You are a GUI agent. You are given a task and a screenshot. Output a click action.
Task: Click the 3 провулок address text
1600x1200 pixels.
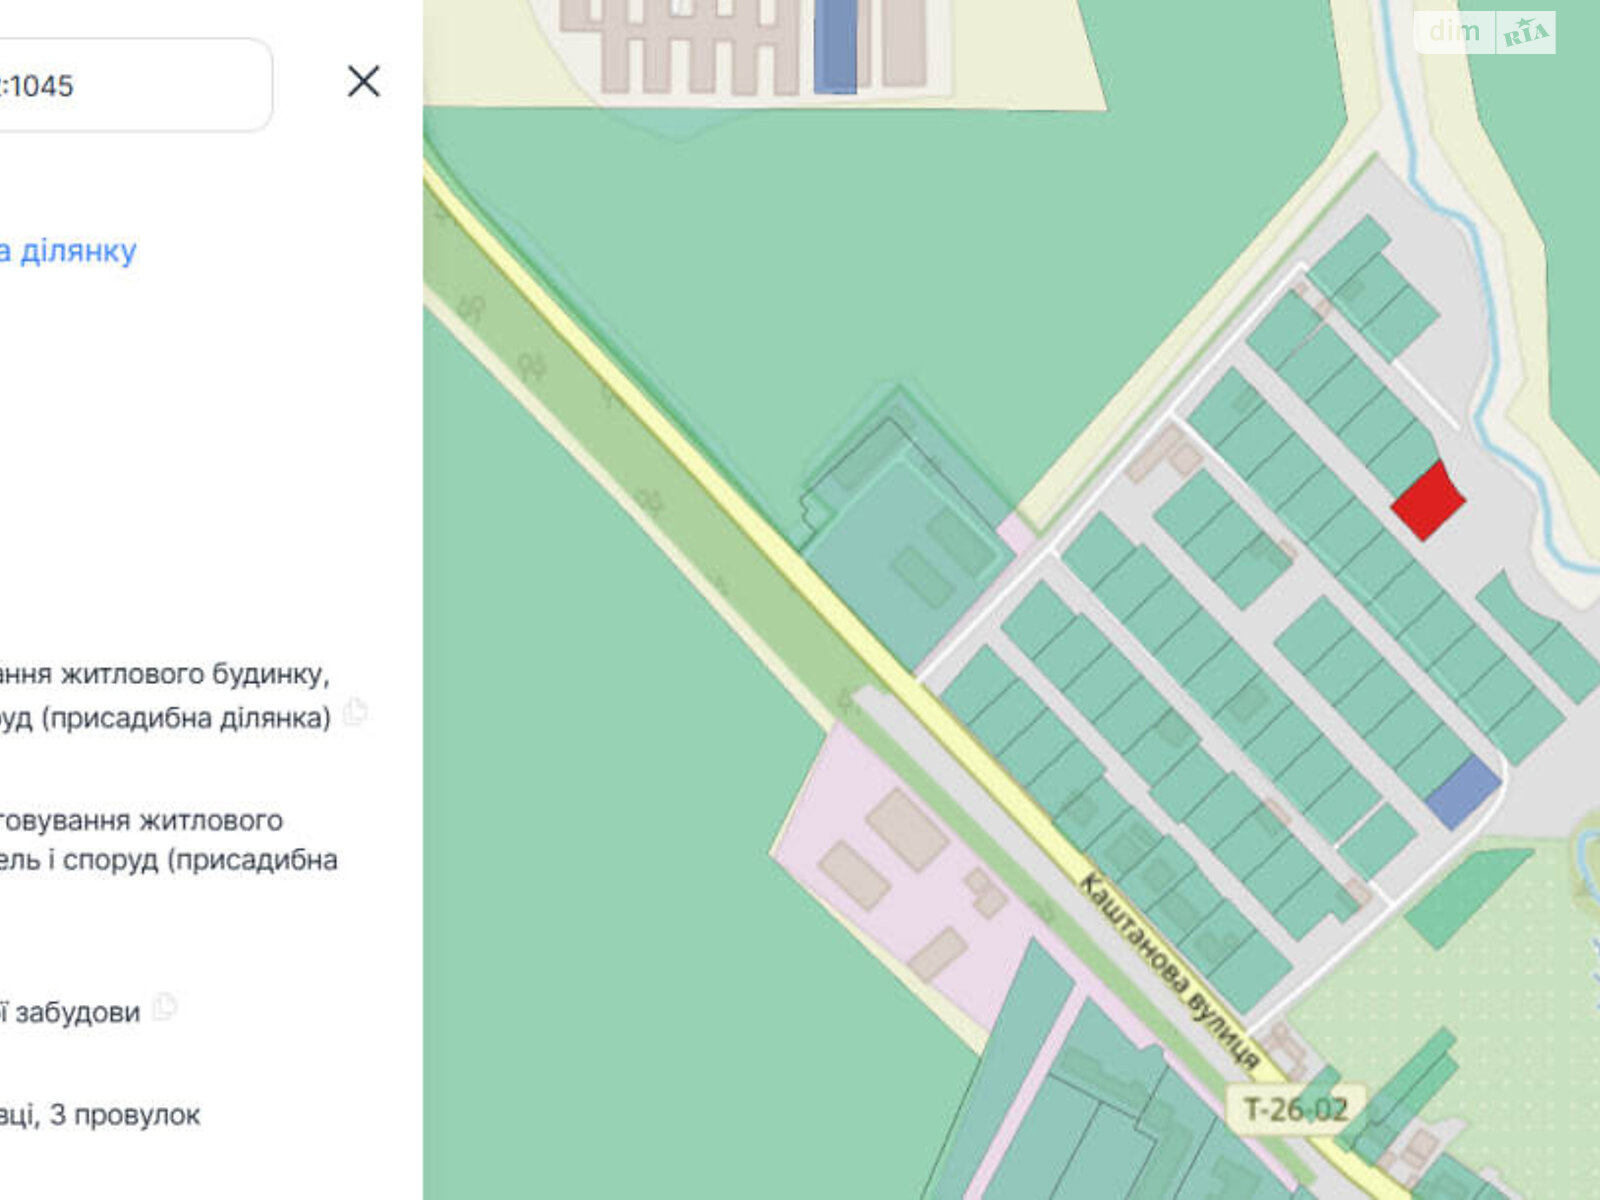tap(100, 1114)
